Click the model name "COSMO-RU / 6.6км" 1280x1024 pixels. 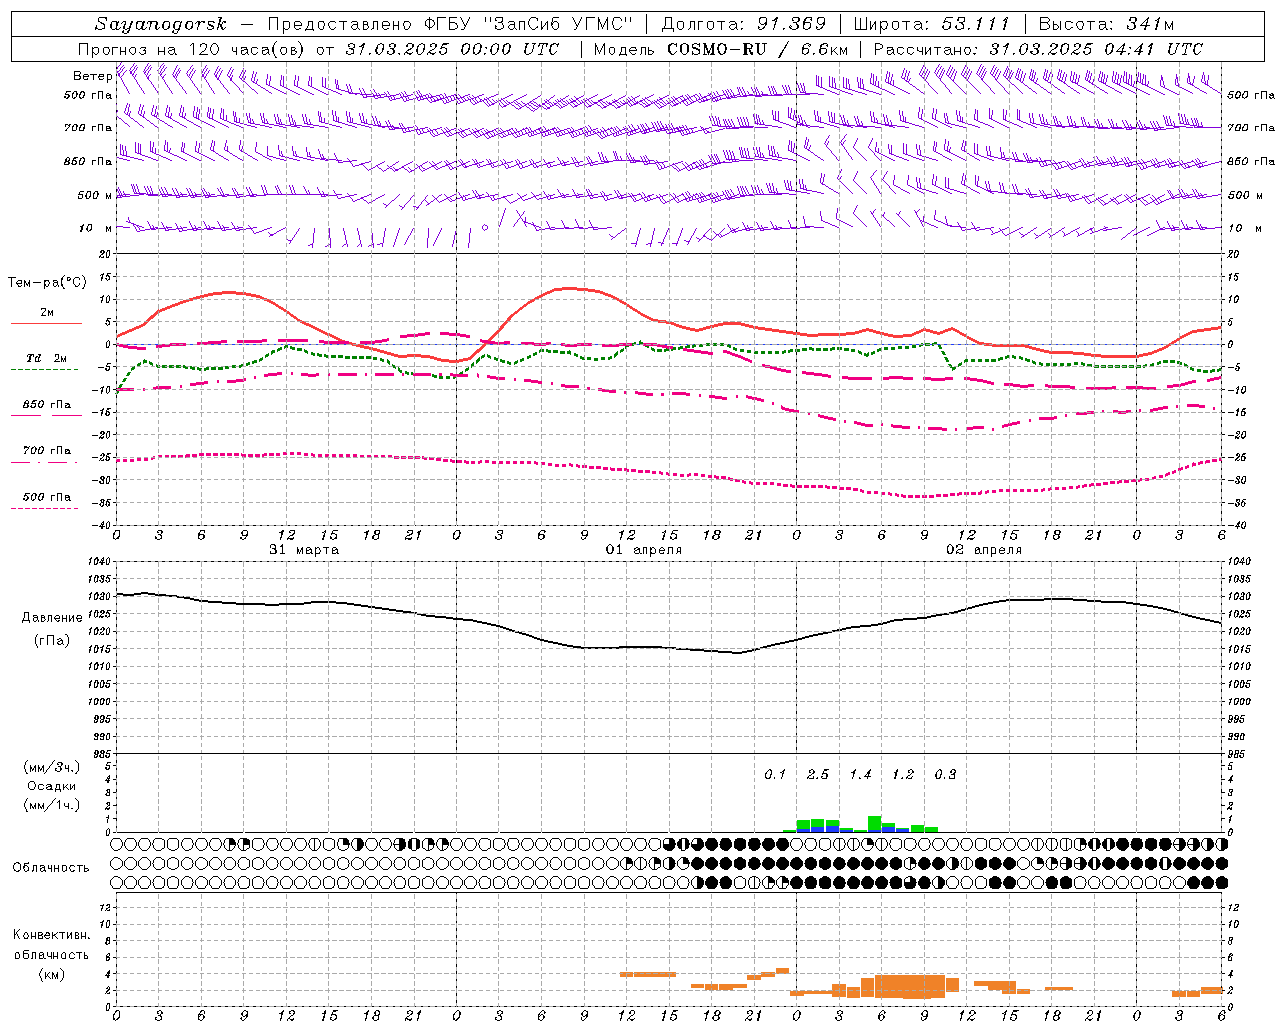(x=757, y=49)
